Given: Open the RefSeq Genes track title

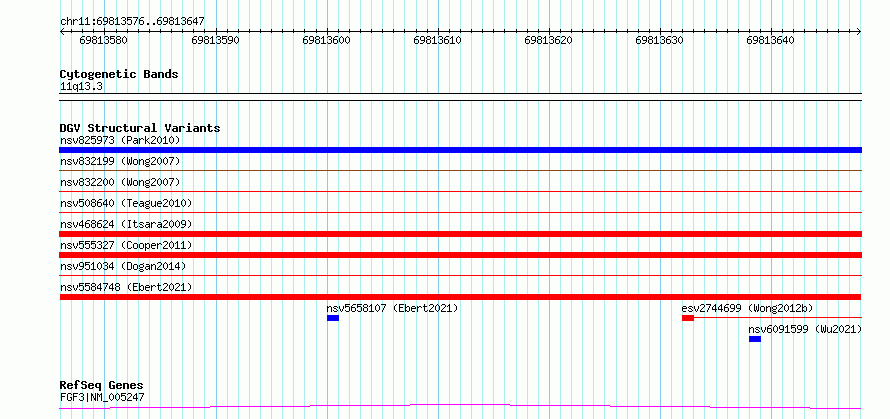Looking at the screenshot, I should pos(102,386).
